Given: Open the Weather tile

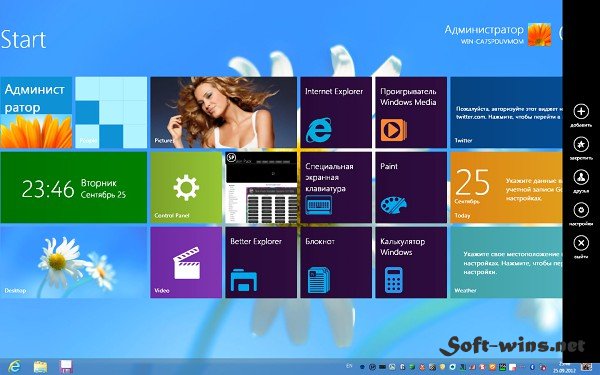Looking at the screenshot, I should (506, 262).
